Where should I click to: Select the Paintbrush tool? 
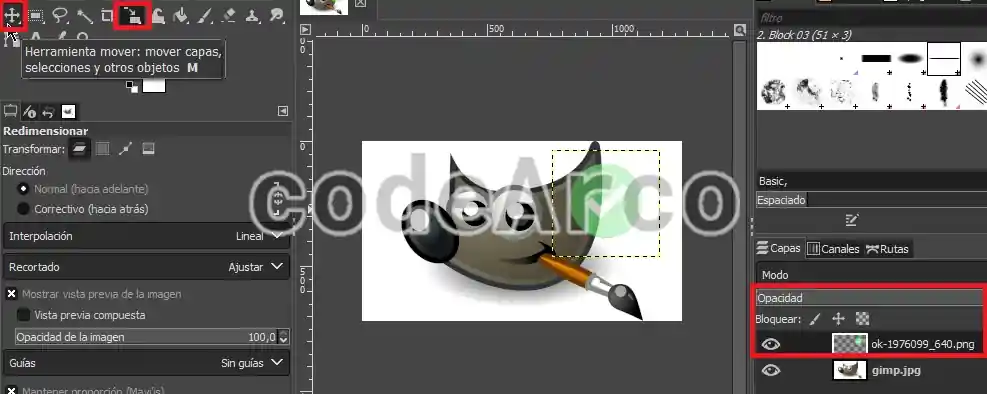[x=205, y=16]
